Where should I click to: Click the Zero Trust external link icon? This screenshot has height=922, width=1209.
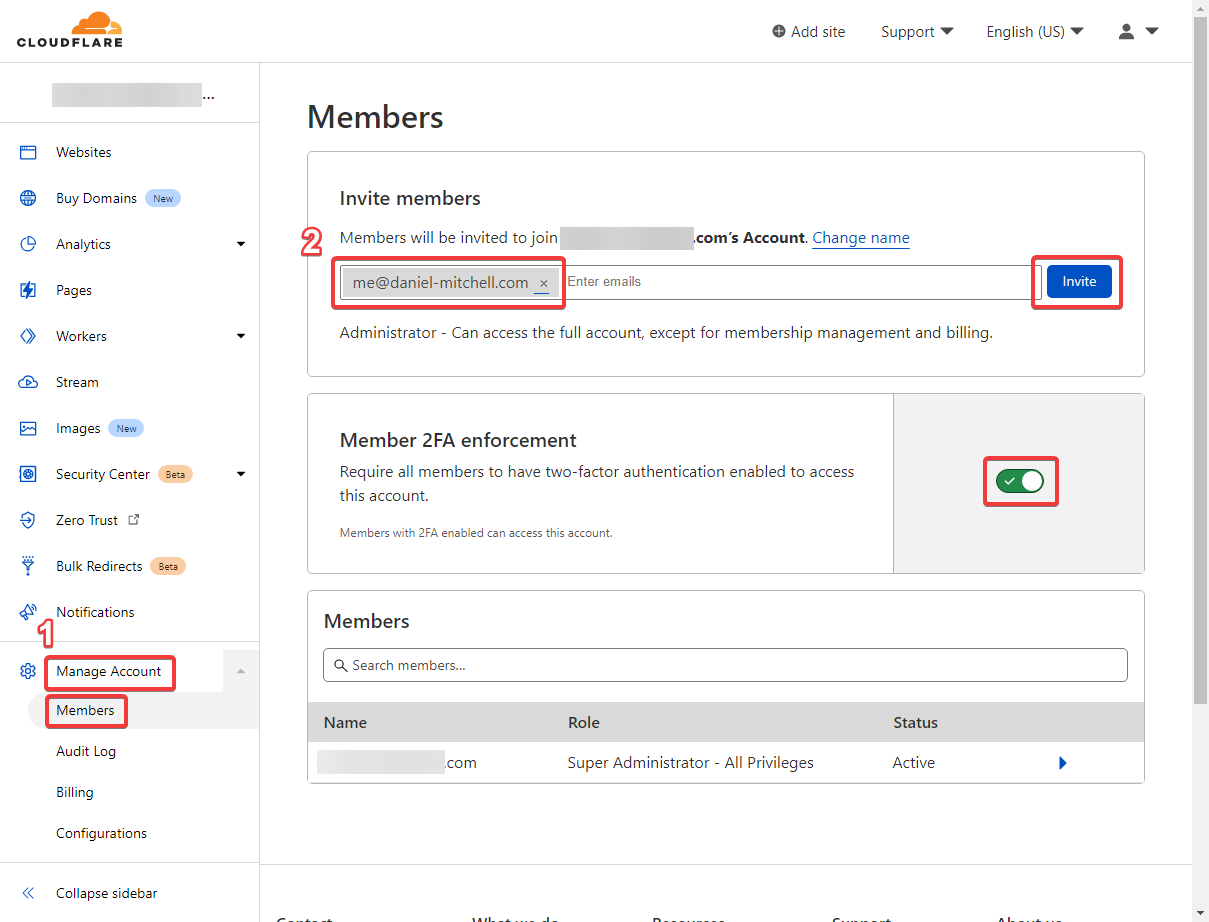tap(134, 520)
